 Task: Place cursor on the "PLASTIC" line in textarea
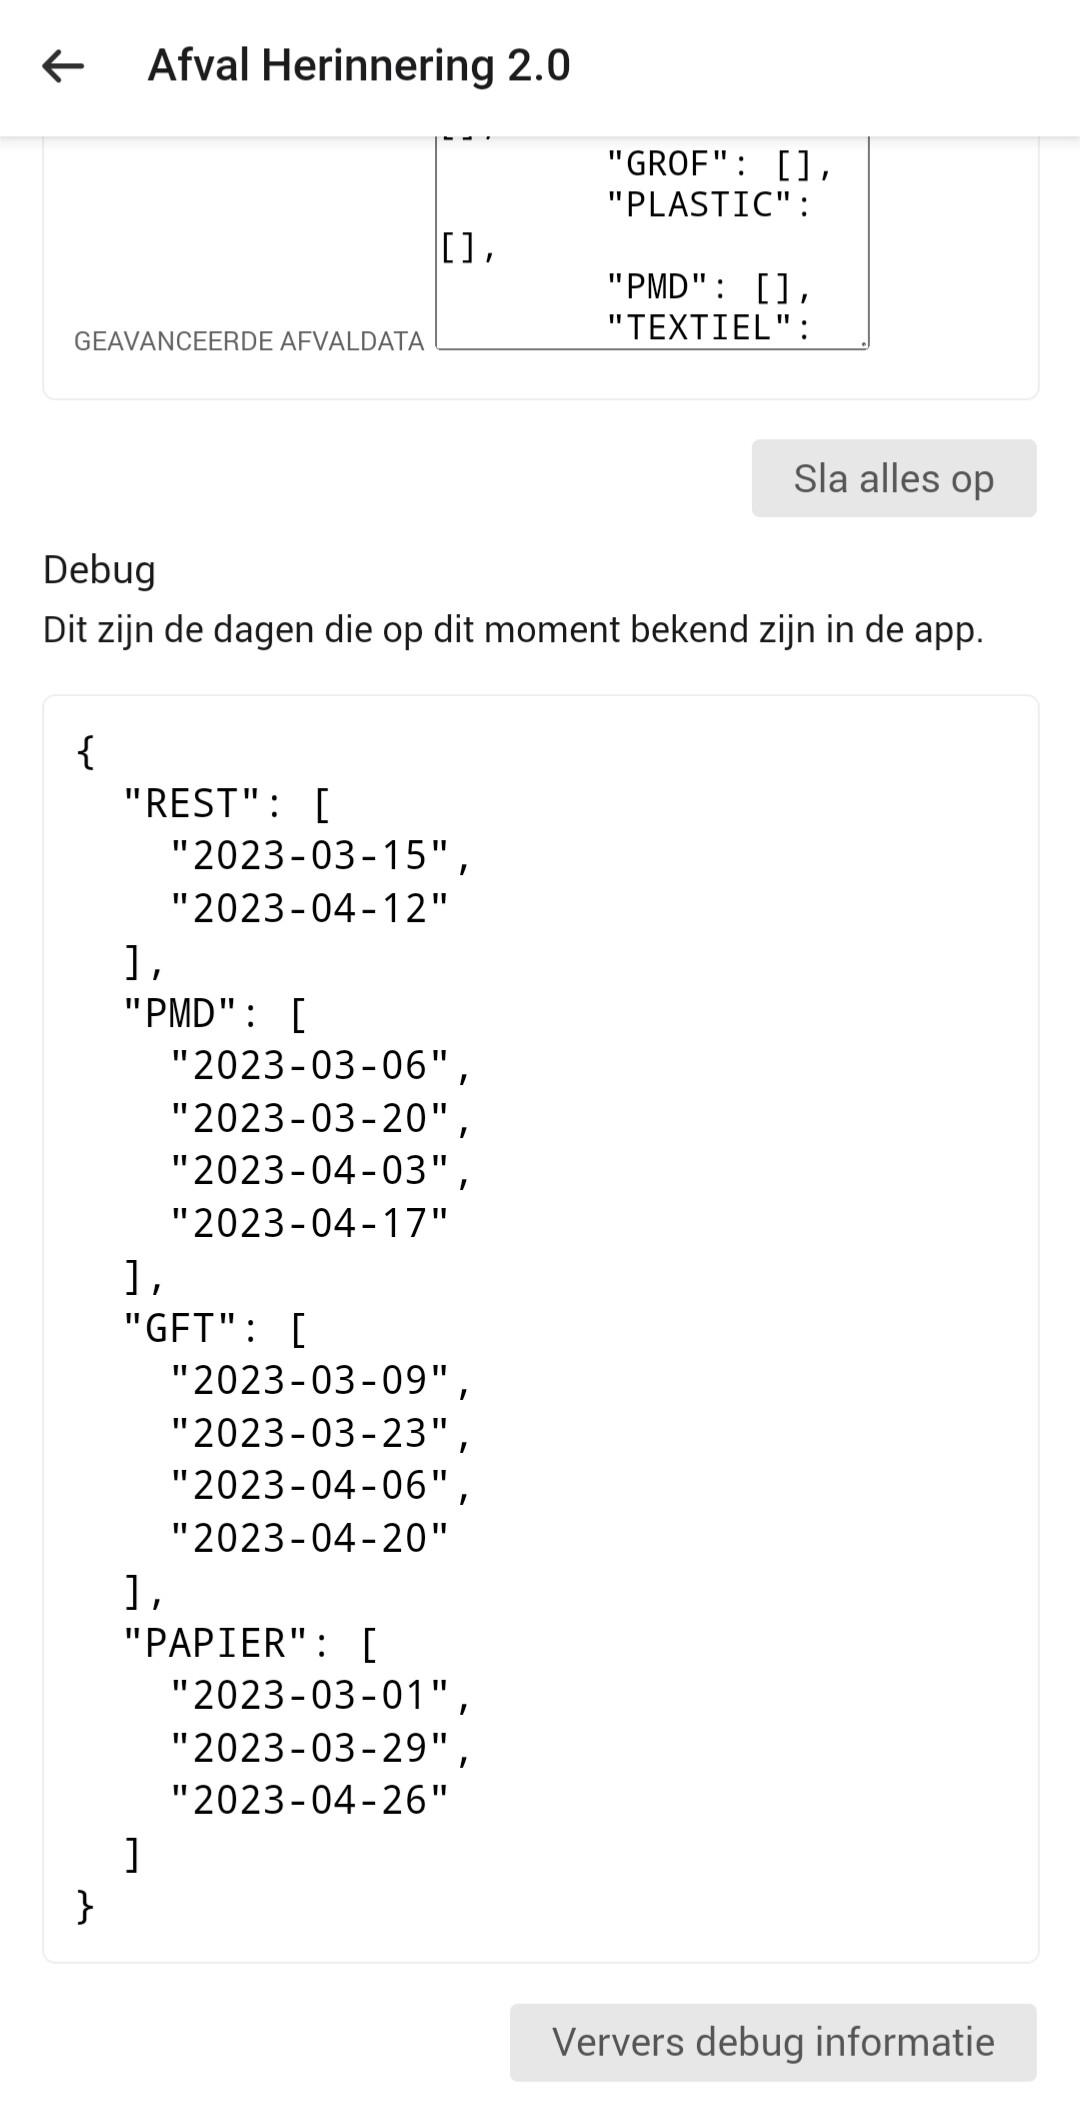point(709,205)
